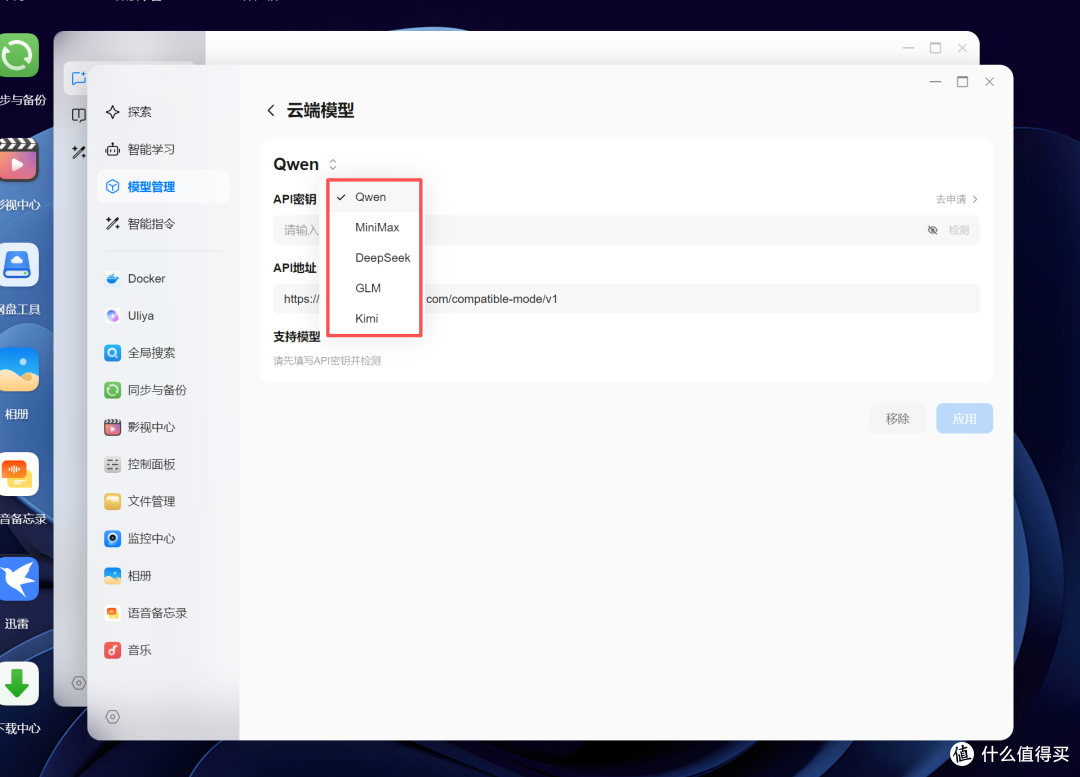Open 控制面板 from the sidebar
Screen dimensions: 1080x777
click(163, 464)
